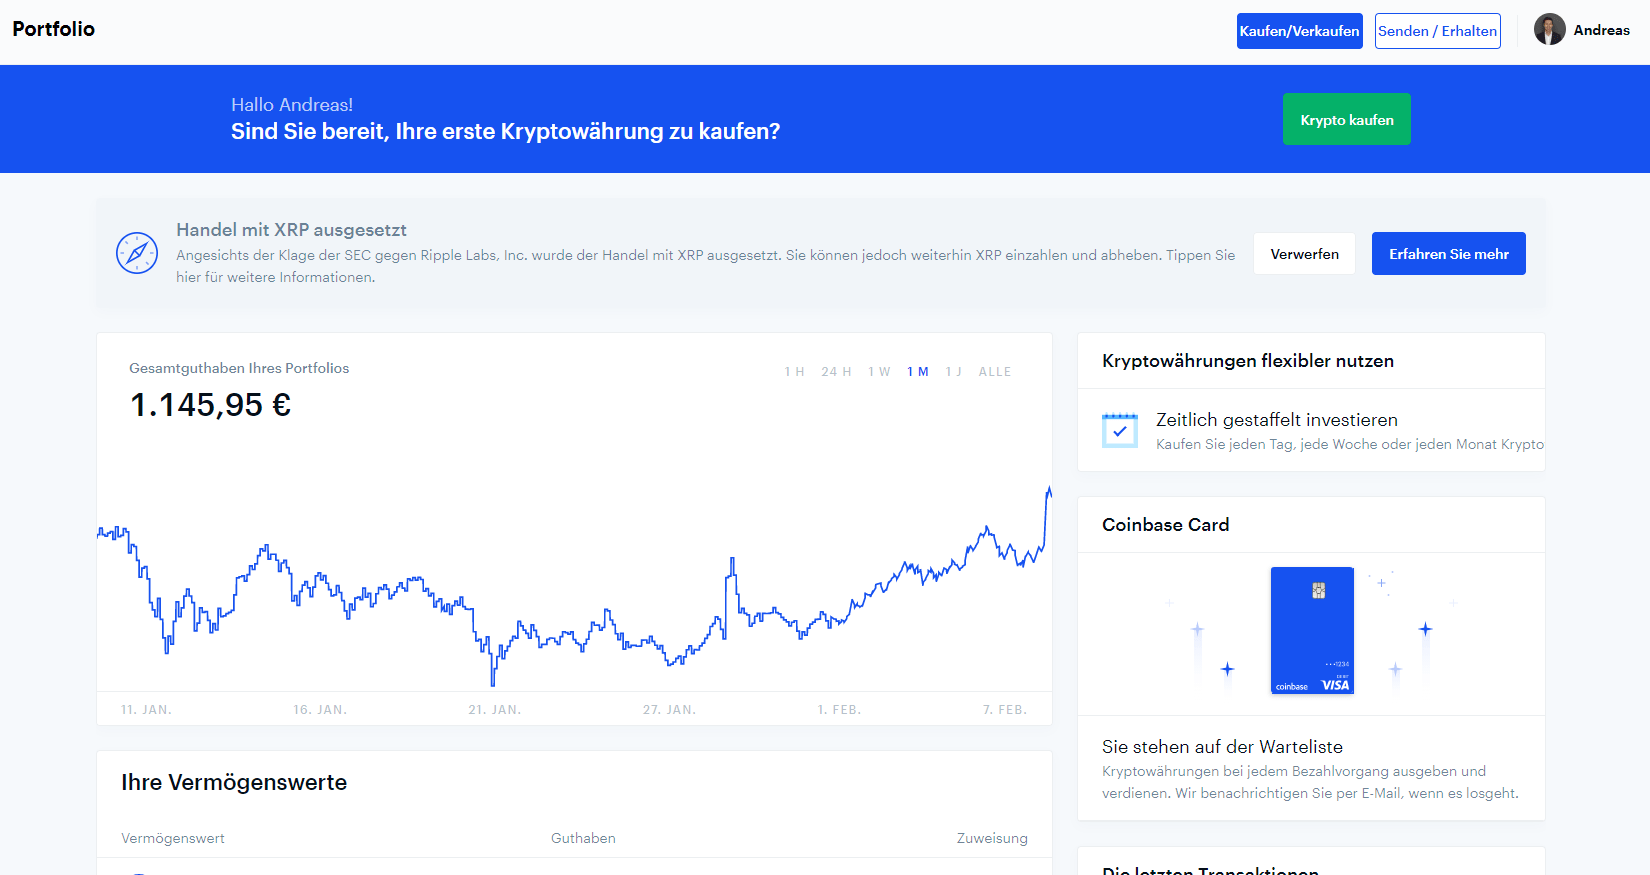Click the Guthaben column header
Viewport: 1650px width, 875px height.
583,838
